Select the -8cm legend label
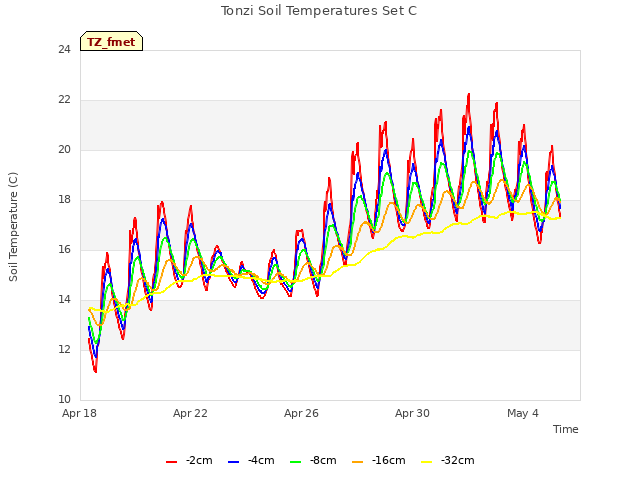The height and width of the screenshot is (480, 640). [323, 460]
